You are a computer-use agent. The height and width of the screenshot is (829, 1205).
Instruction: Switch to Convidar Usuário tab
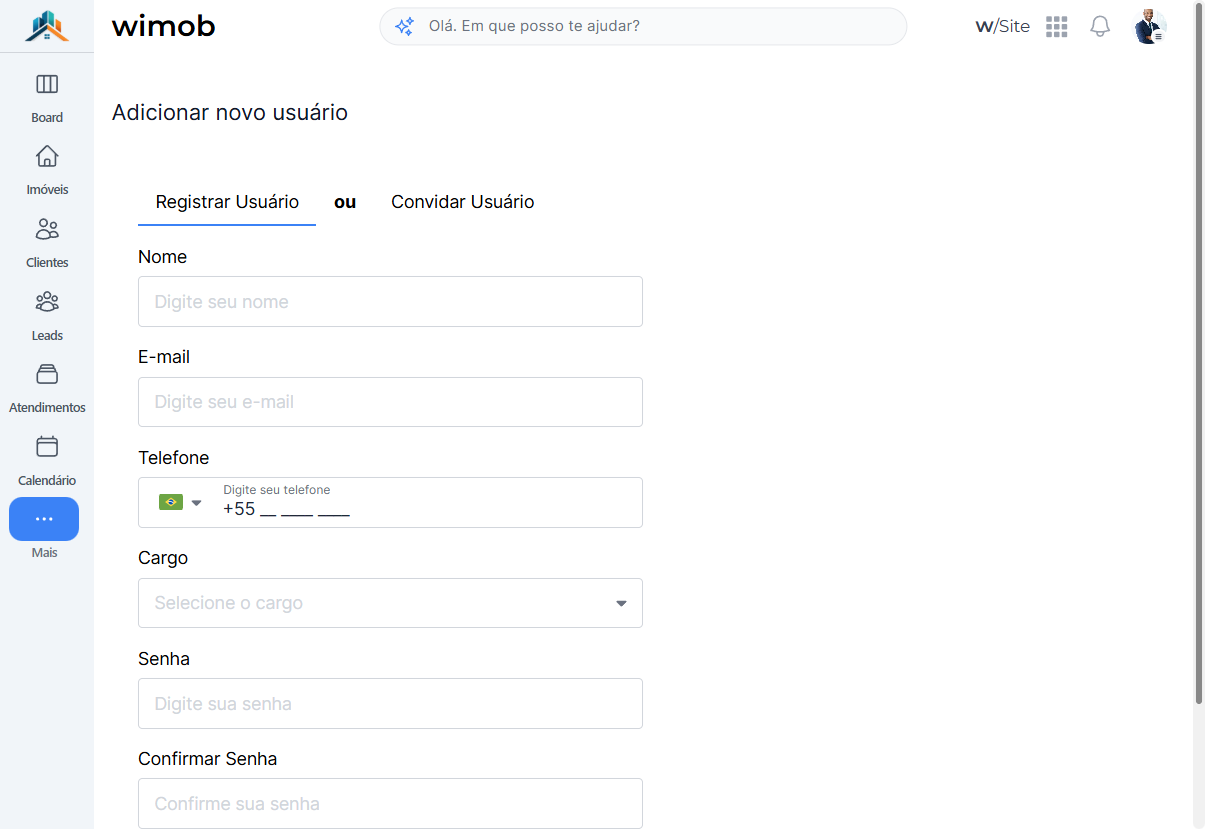(462, 202)
